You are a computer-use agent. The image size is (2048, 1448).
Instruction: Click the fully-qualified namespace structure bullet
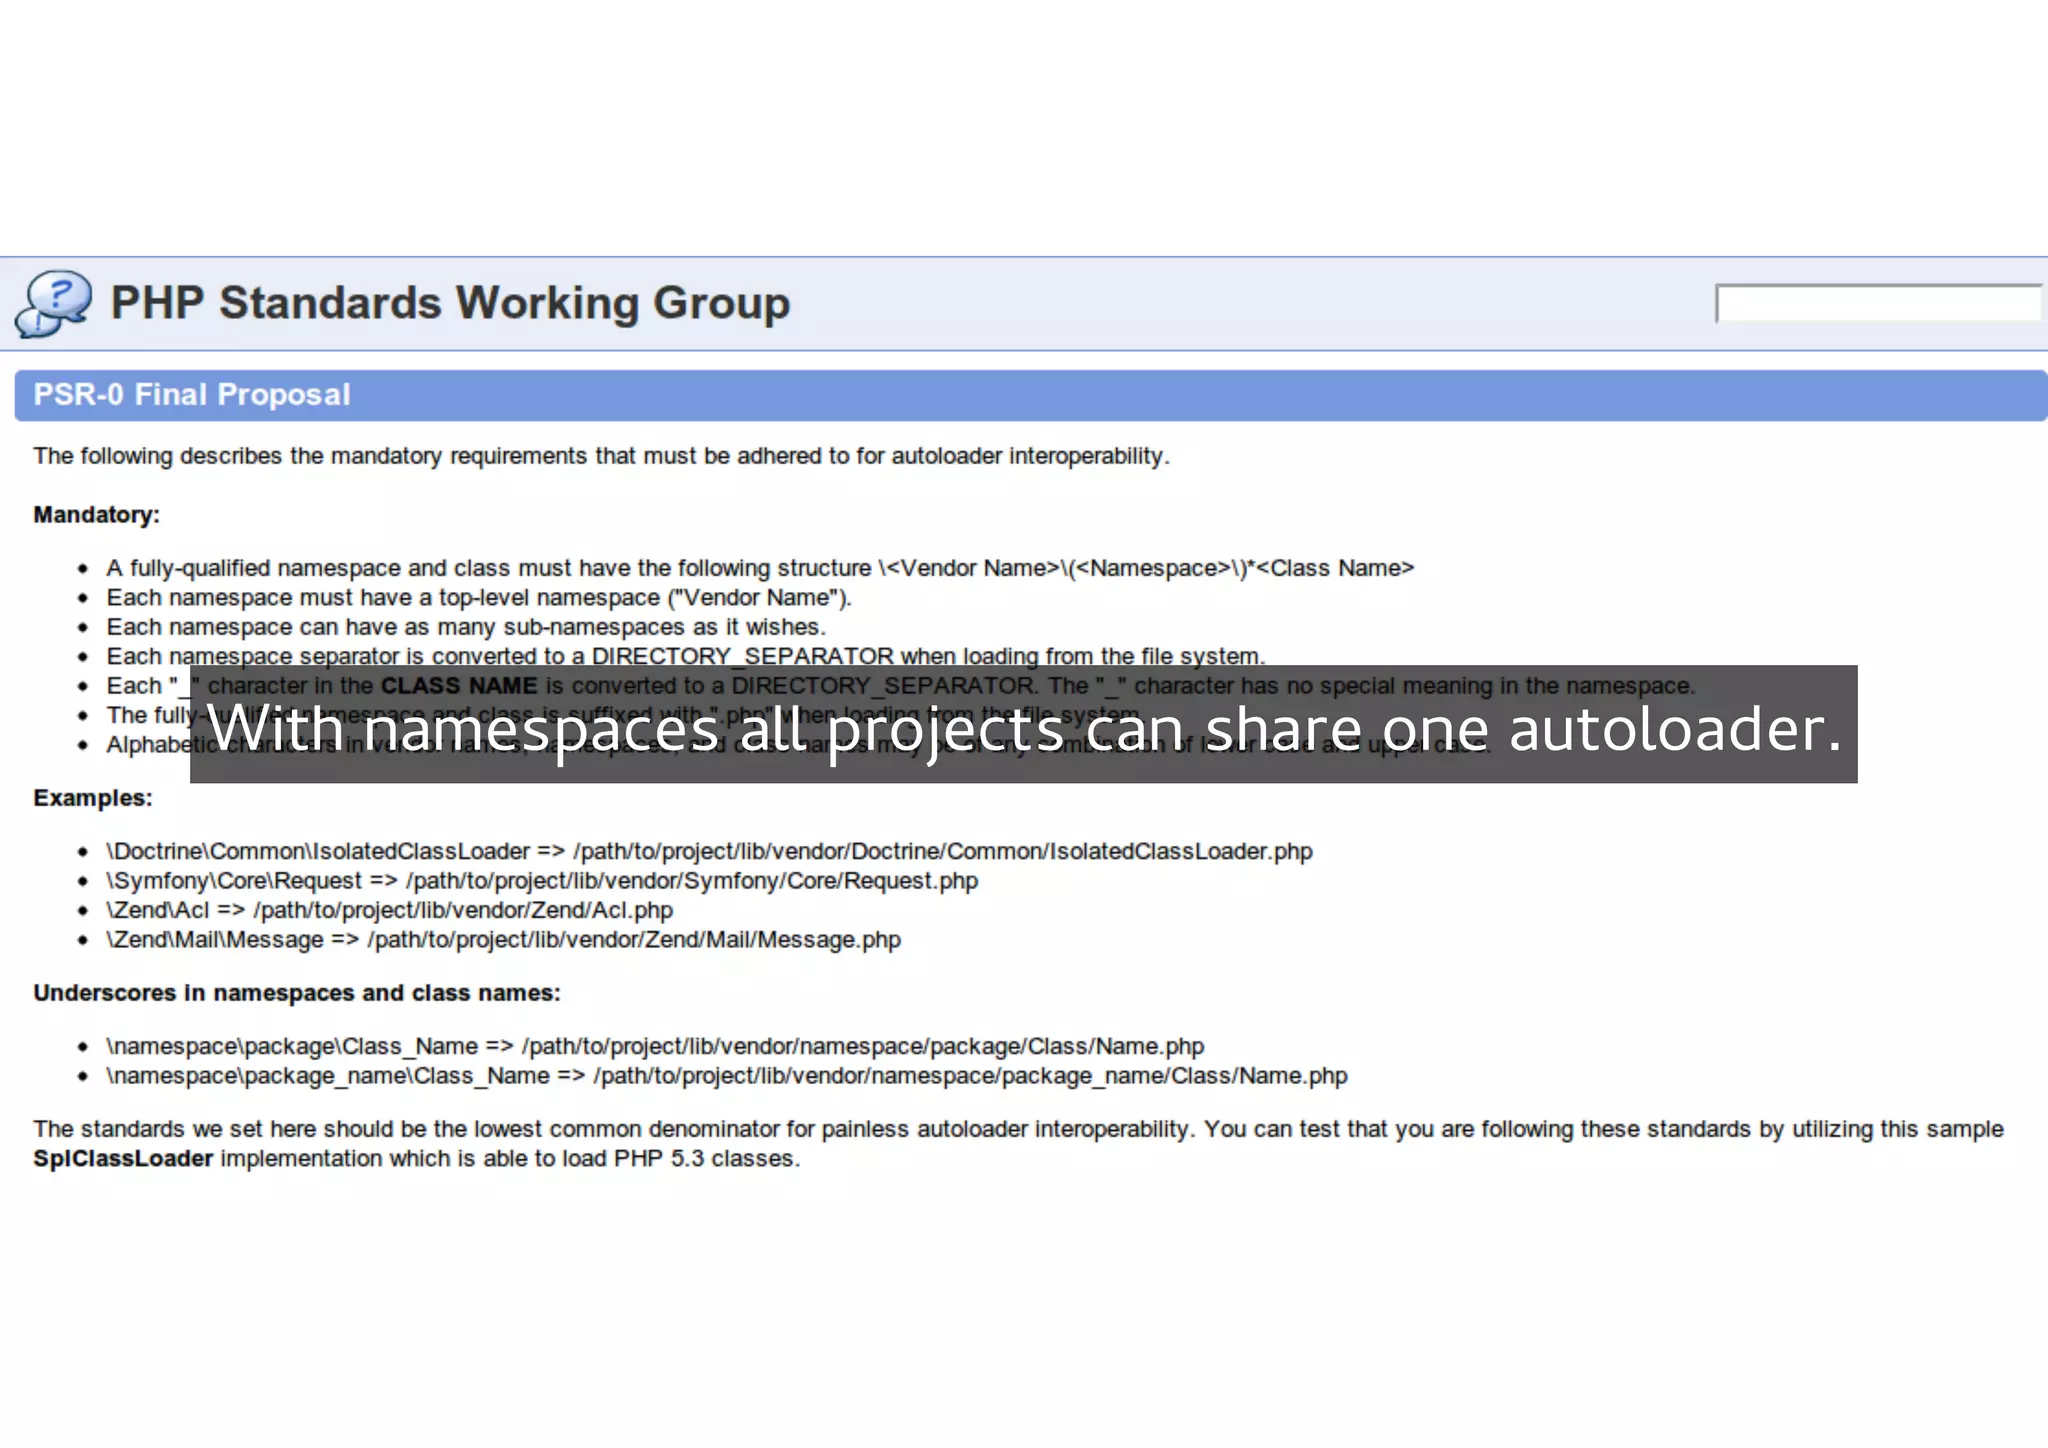click(x=760, y=568)
